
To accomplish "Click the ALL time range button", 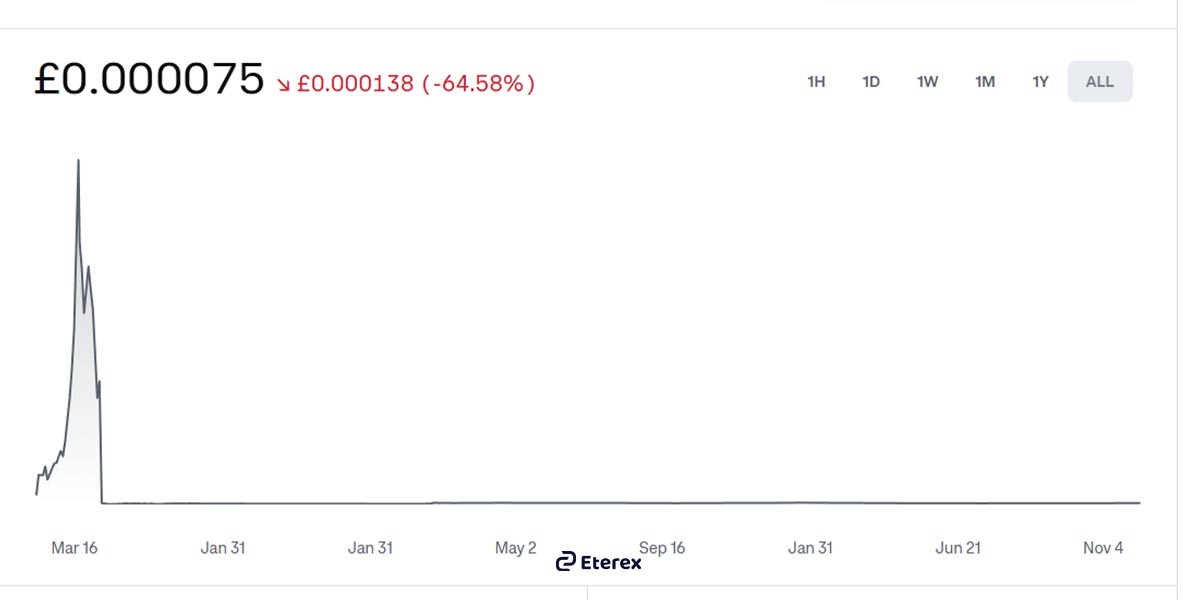I will pos(1099,82).
